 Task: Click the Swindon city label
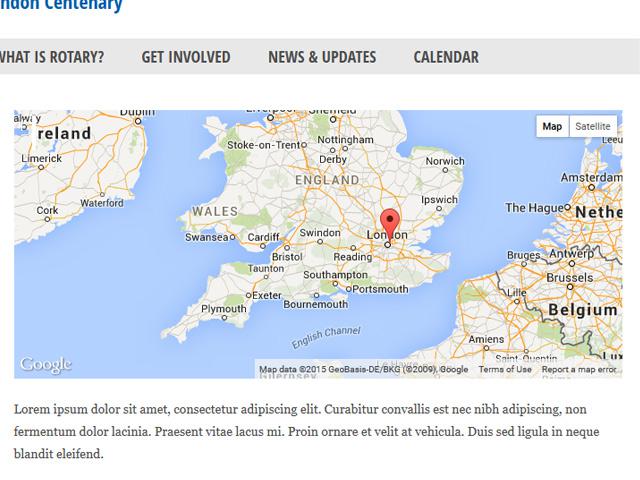(320, 233)
